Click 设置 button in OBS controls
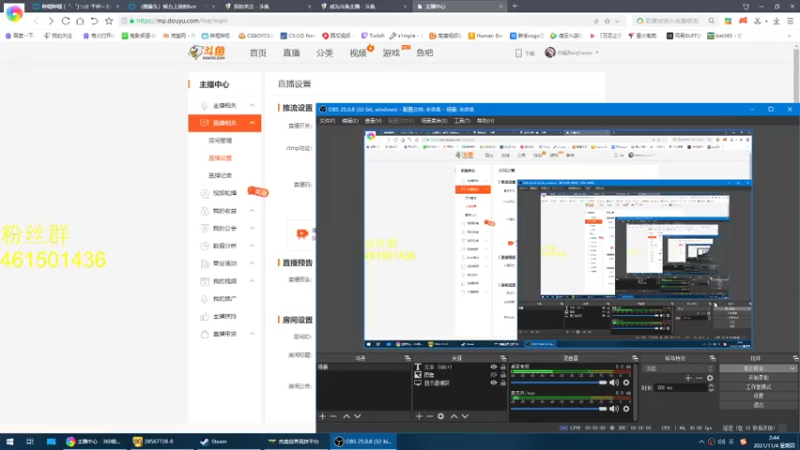800x450 pixels. coord(758,396)
